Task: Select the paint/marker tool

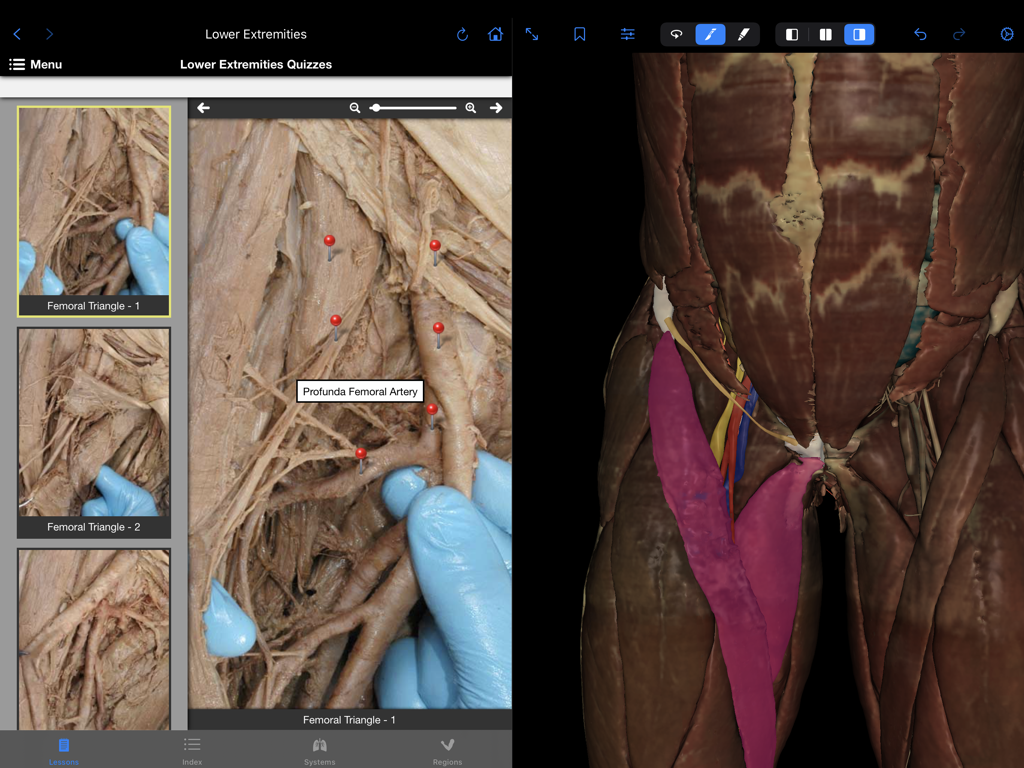Action: click(x=744, y=34)
